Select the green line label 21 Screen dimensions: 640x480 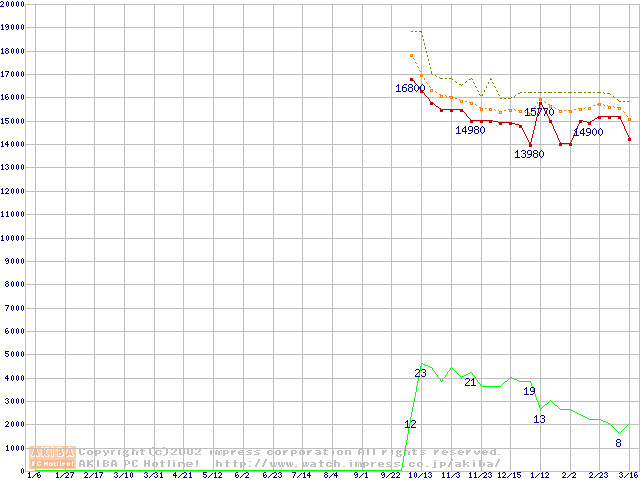tap(470, 382)
